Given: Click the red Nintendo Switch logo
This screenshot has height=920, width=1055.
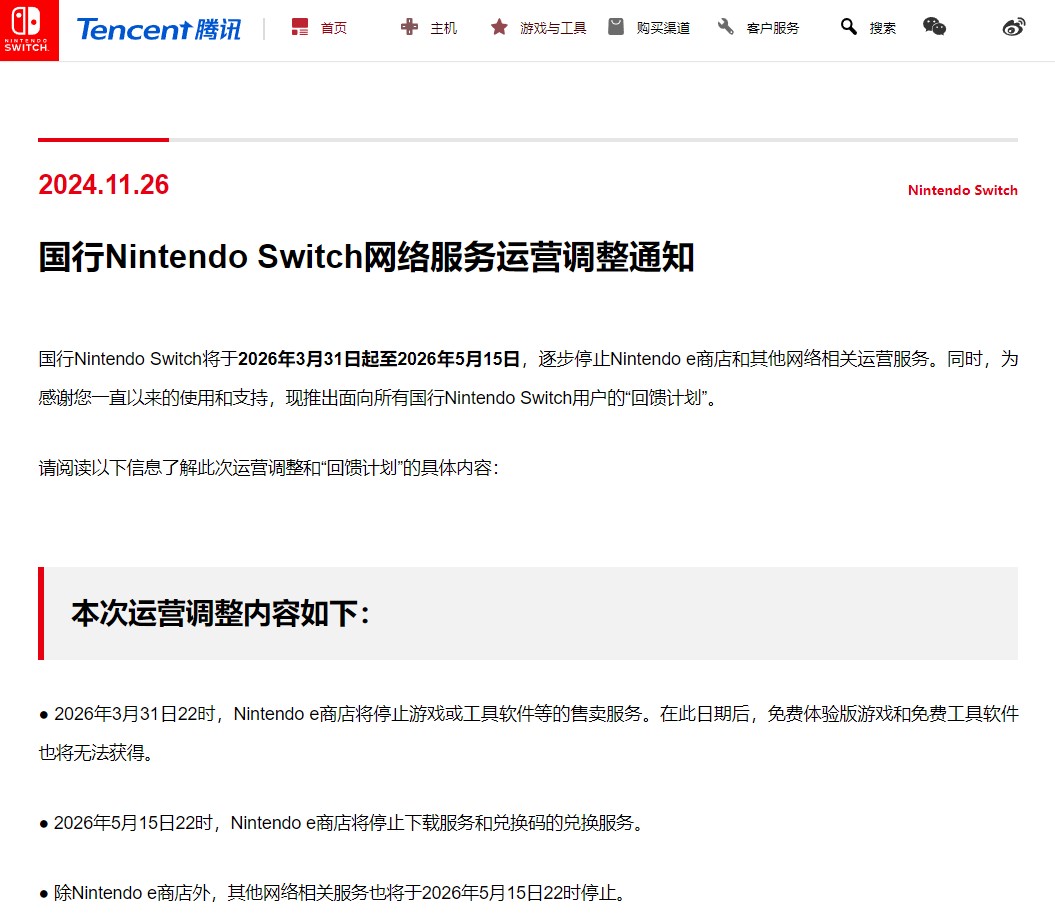Looking at the screenshot, I should pyautogui.click(x=29, y=30).
